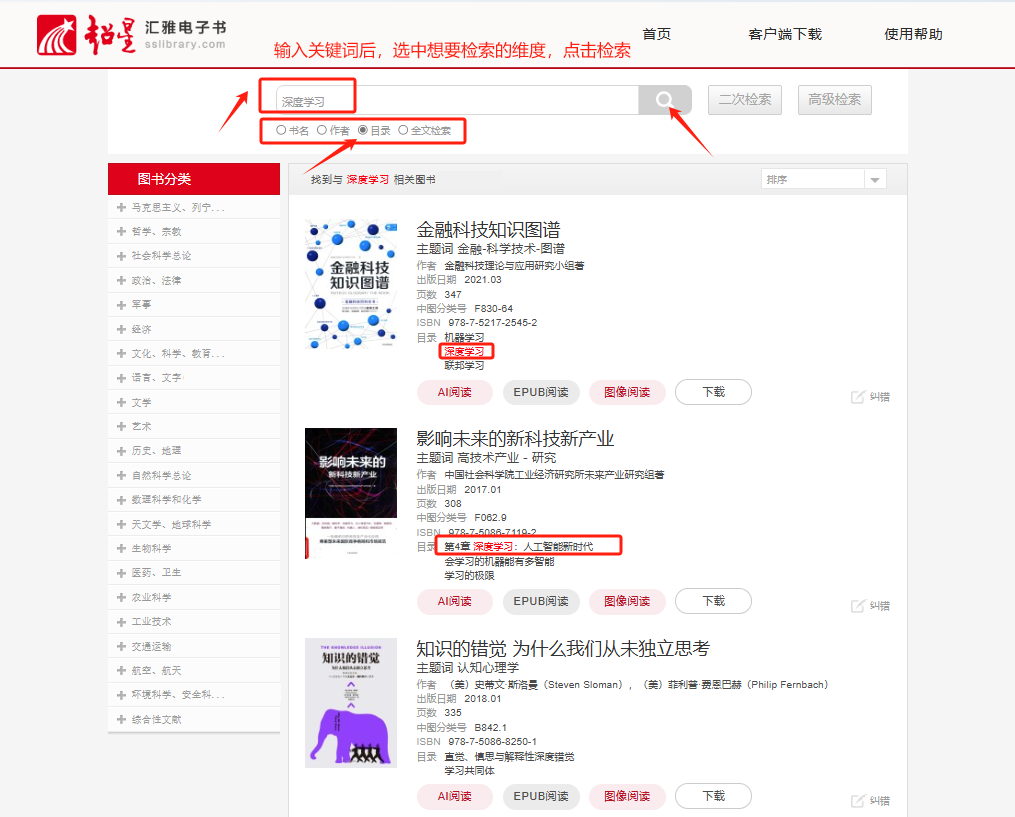
Task: Select the 书名 radio button
Action: 281,130
